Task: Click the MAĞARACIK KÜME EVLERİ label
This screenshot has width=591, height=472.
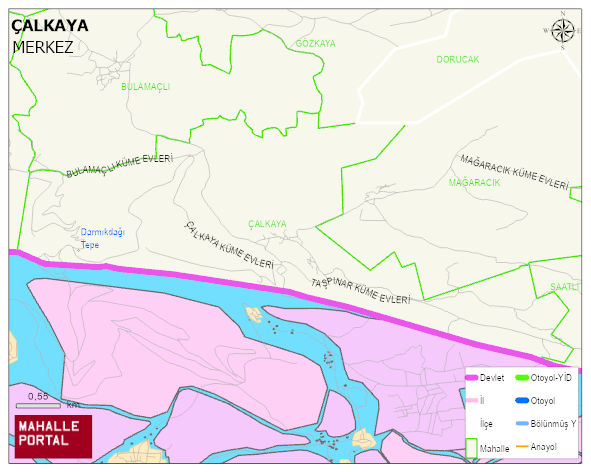Action: (514, 172)
